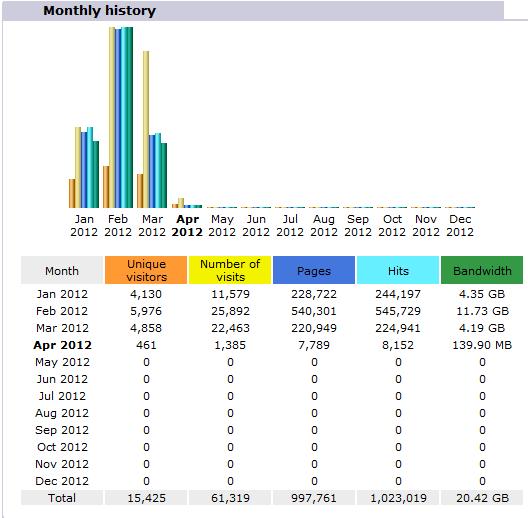The image size is (528, 518).
Task: Click the blue Pages column header
Action: [x=314, y=270]
